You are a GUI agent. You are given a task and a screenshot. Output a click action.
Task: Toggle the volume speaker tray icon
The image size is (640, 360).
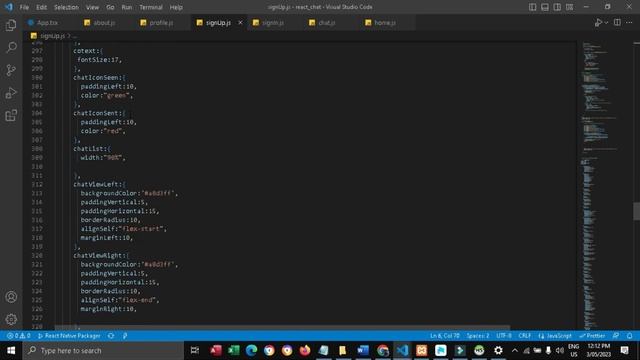(x=560, y=351)
